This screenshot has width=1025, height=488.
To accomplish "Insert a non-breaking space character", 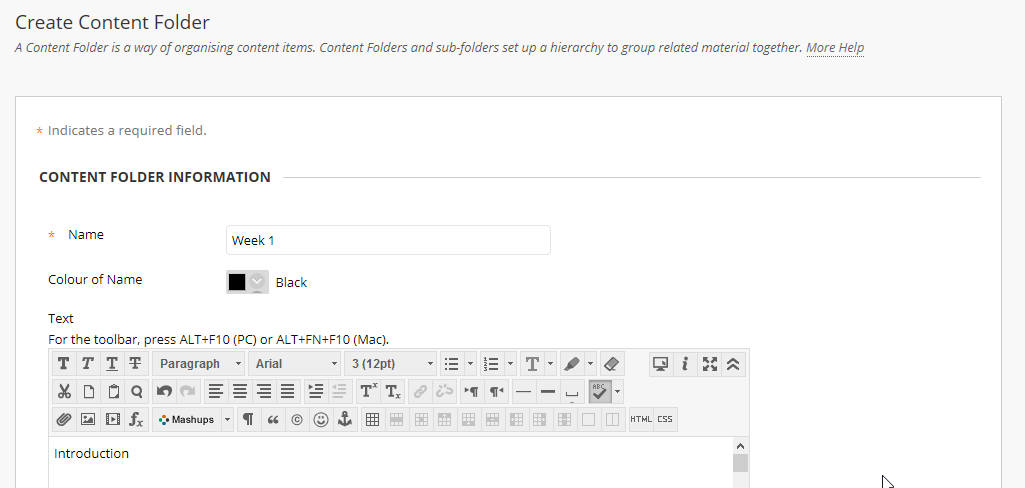I will click(572, 392).
